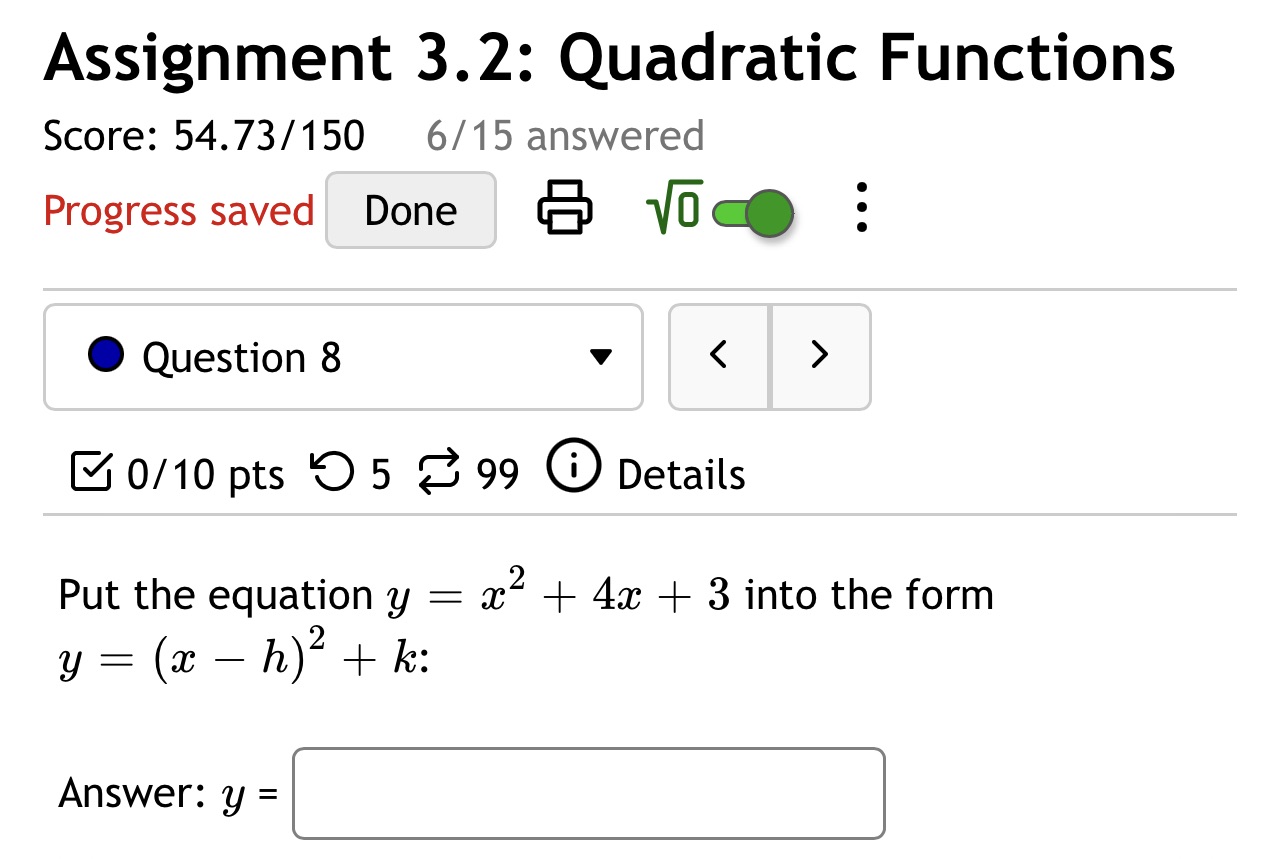
Task: Click the Details link
Action: click(x=681, y=475)
